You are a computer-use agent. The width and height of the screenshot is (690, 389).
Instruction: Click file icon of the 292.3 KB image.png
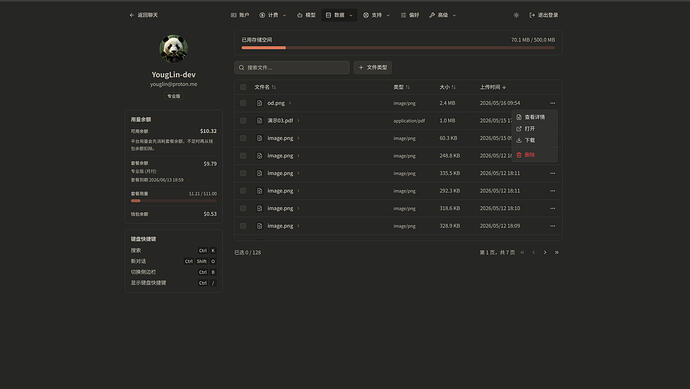[259, 191]
